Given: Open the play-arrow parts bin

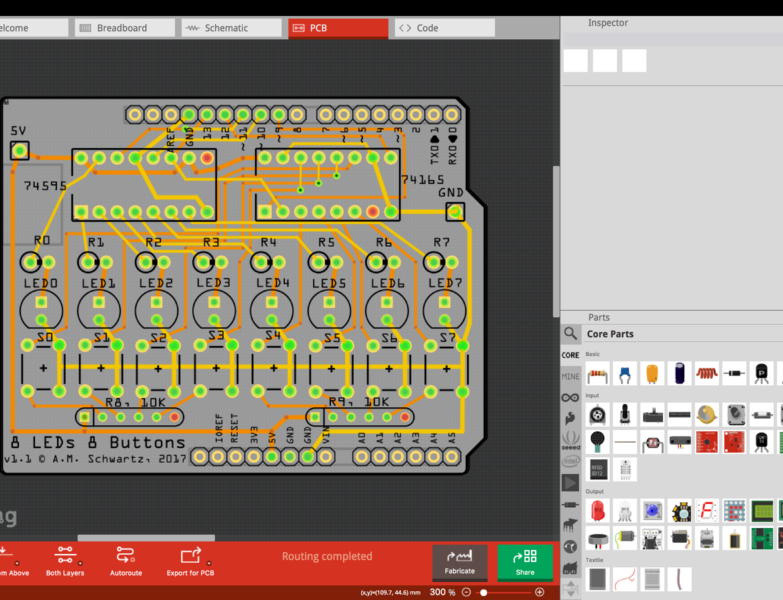Looking at the screenshot, I should pos(570,483).
